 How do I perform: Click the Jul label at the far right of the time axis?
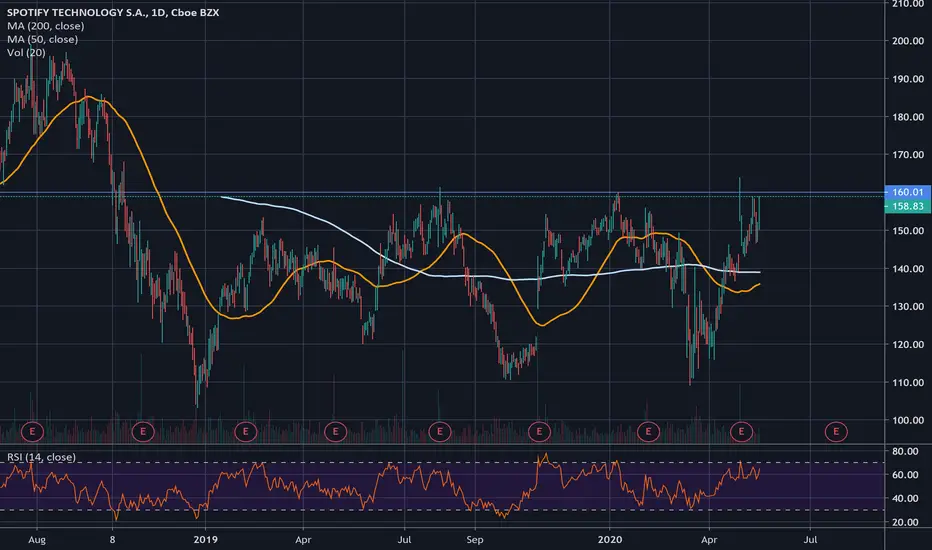(x=810, y=540)
